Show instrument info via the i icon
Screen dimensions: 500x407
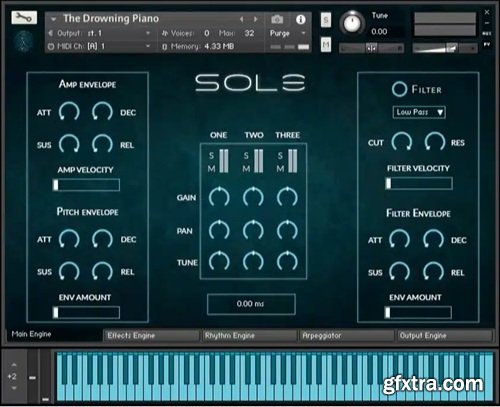point(301,19)
